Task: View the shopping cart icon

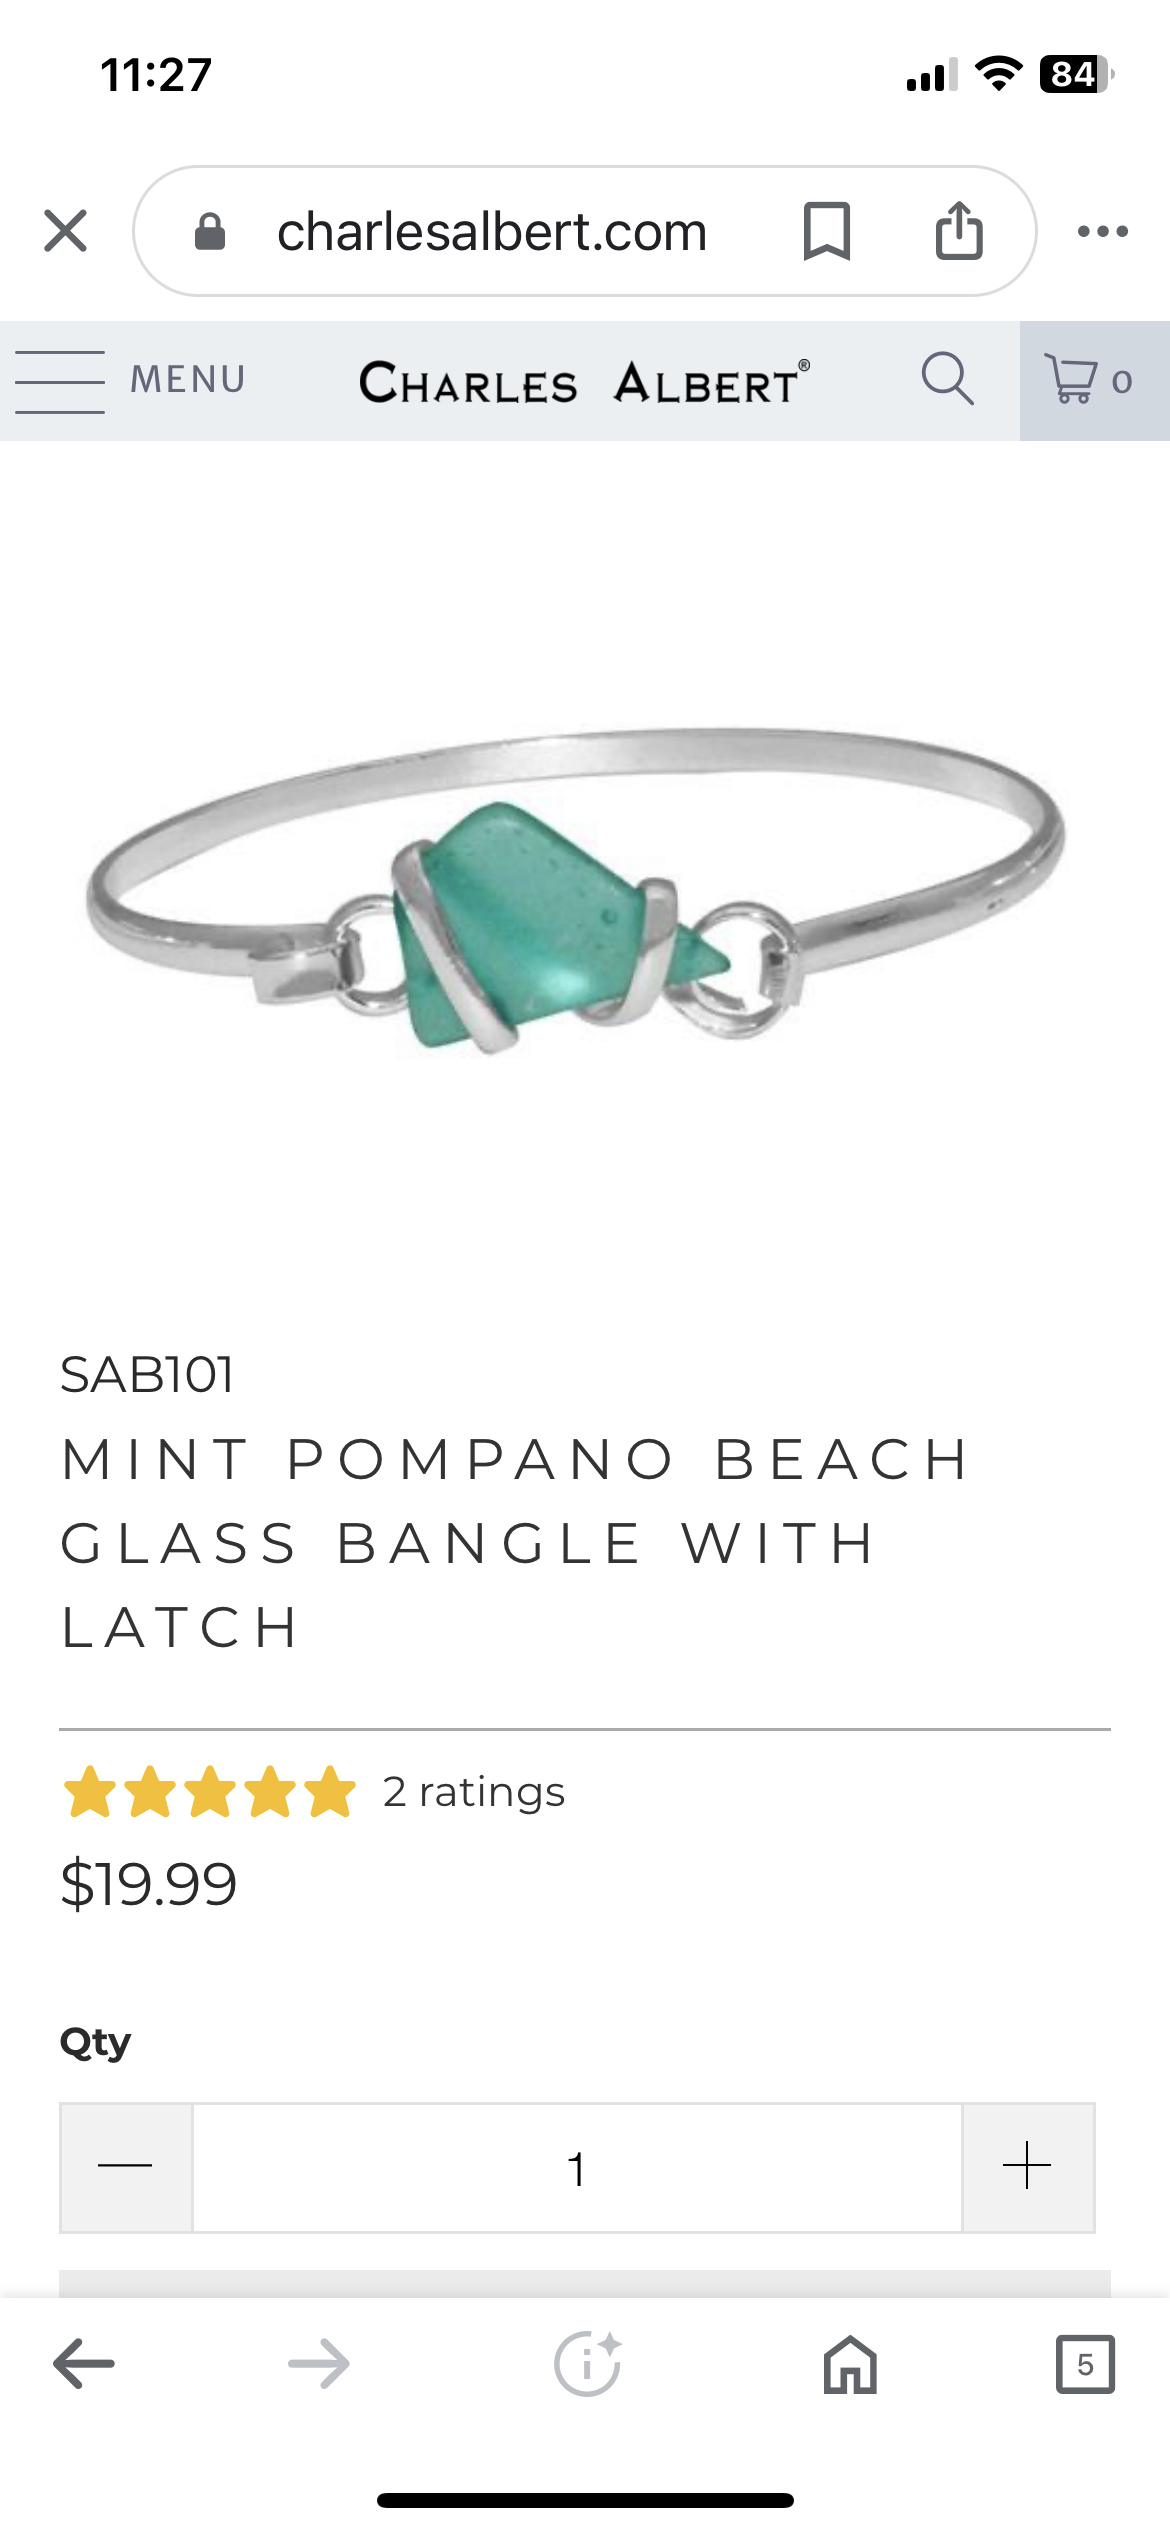Action: pos(1090,380)
